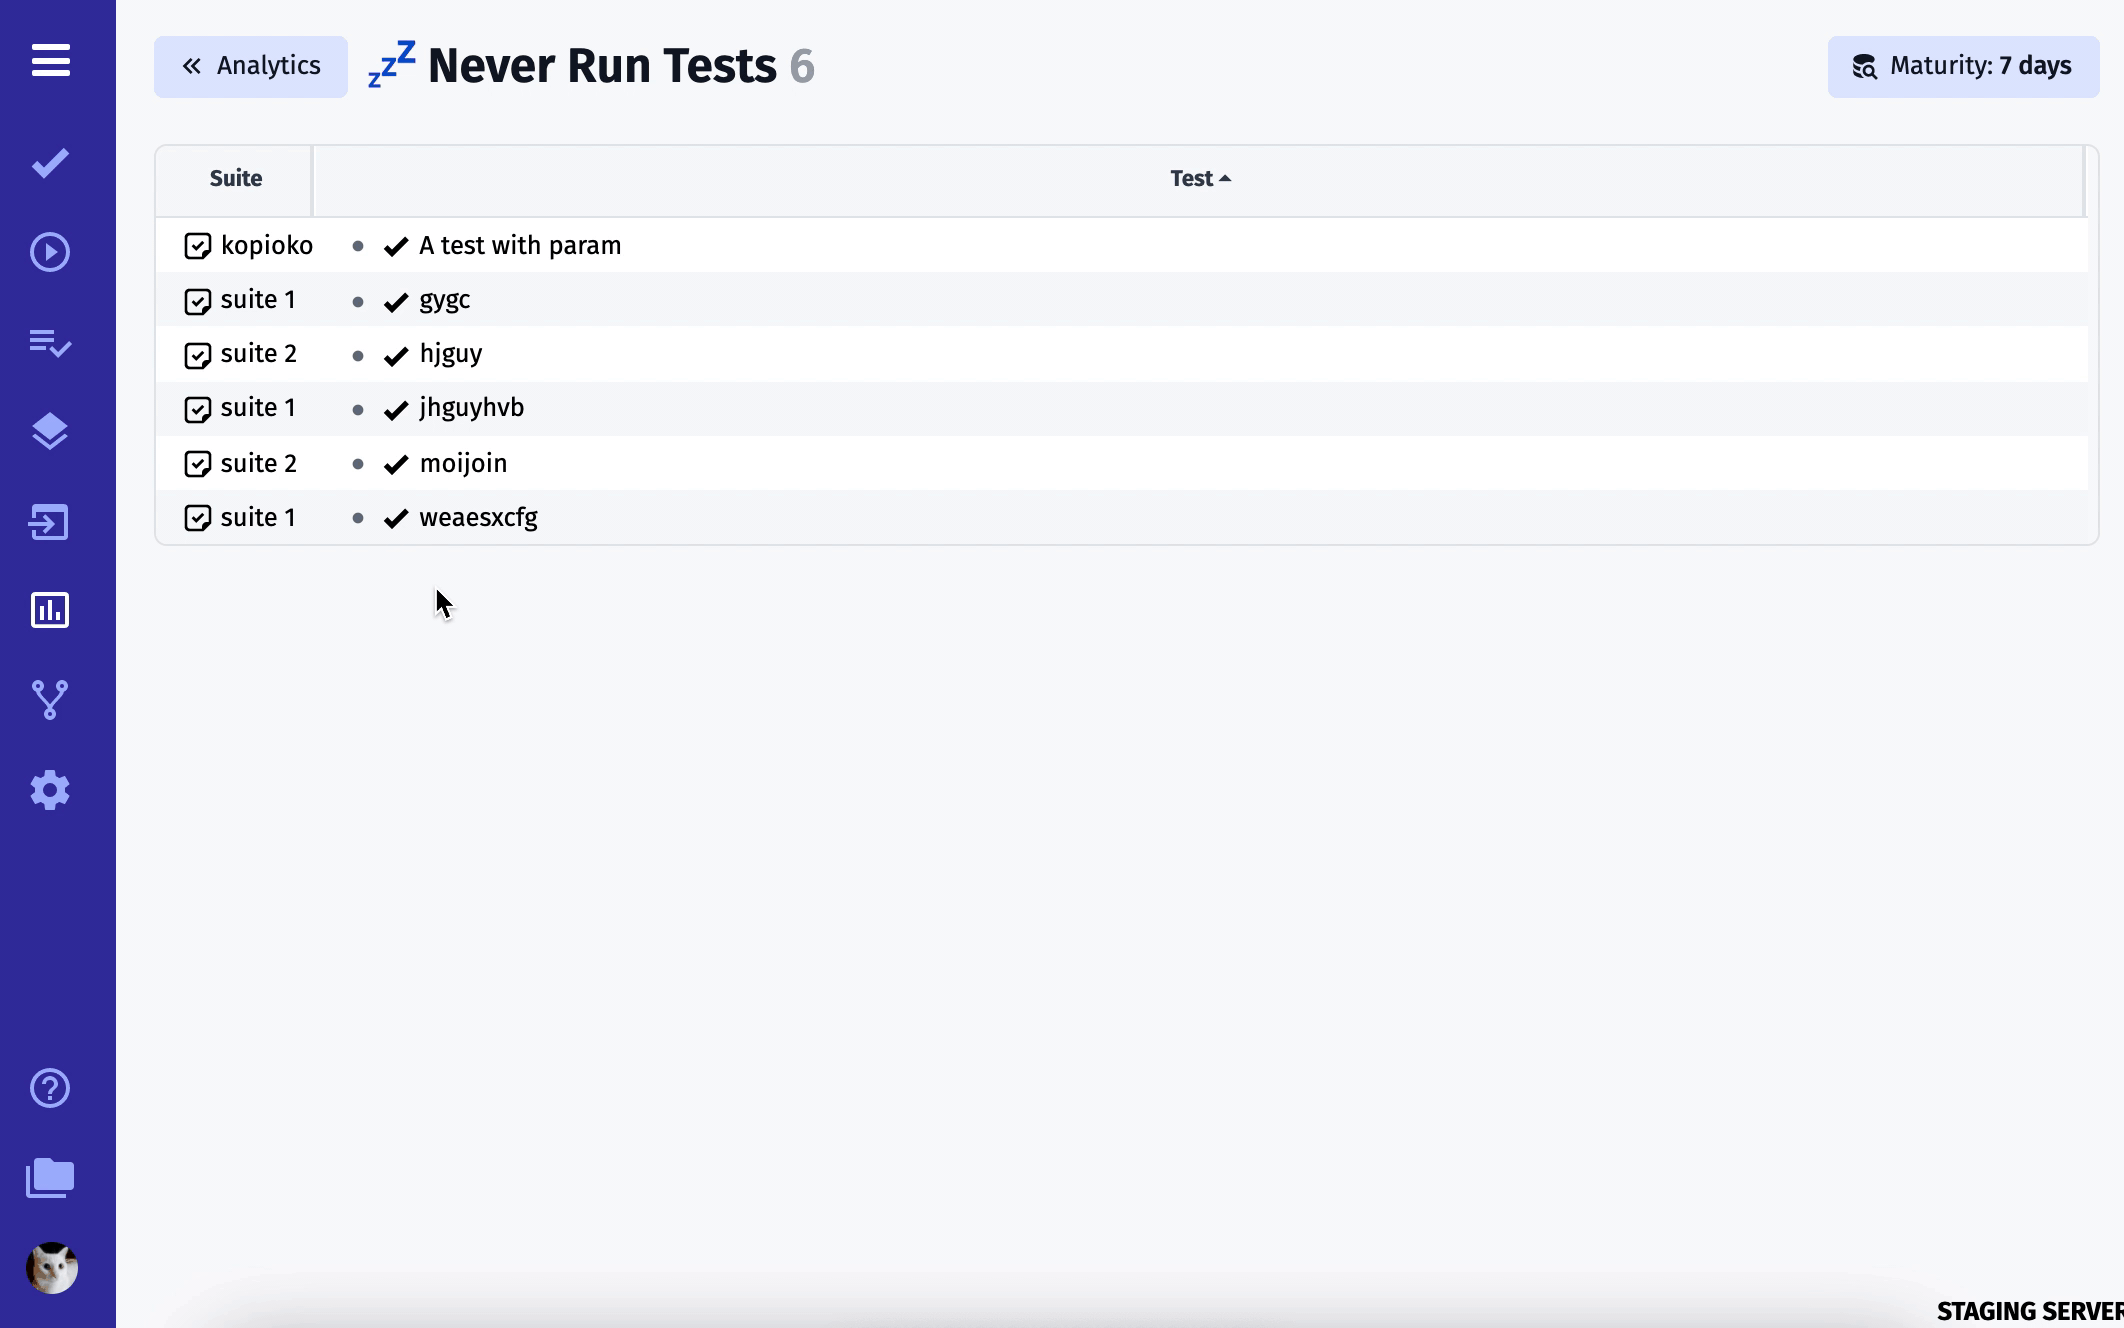Open the Layers sidebar icon

click(50, 431)
